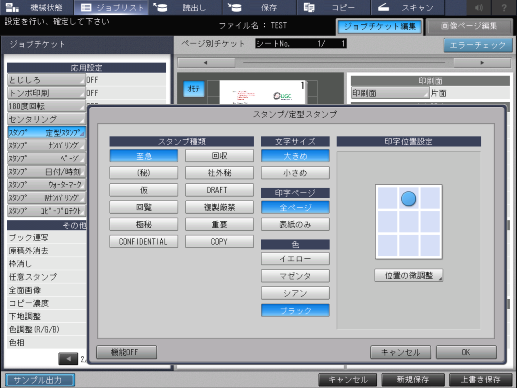Click the エラーチェック button
Image resolution: width=517 pixels, height=388 pixels.
[x=478, y=45]
